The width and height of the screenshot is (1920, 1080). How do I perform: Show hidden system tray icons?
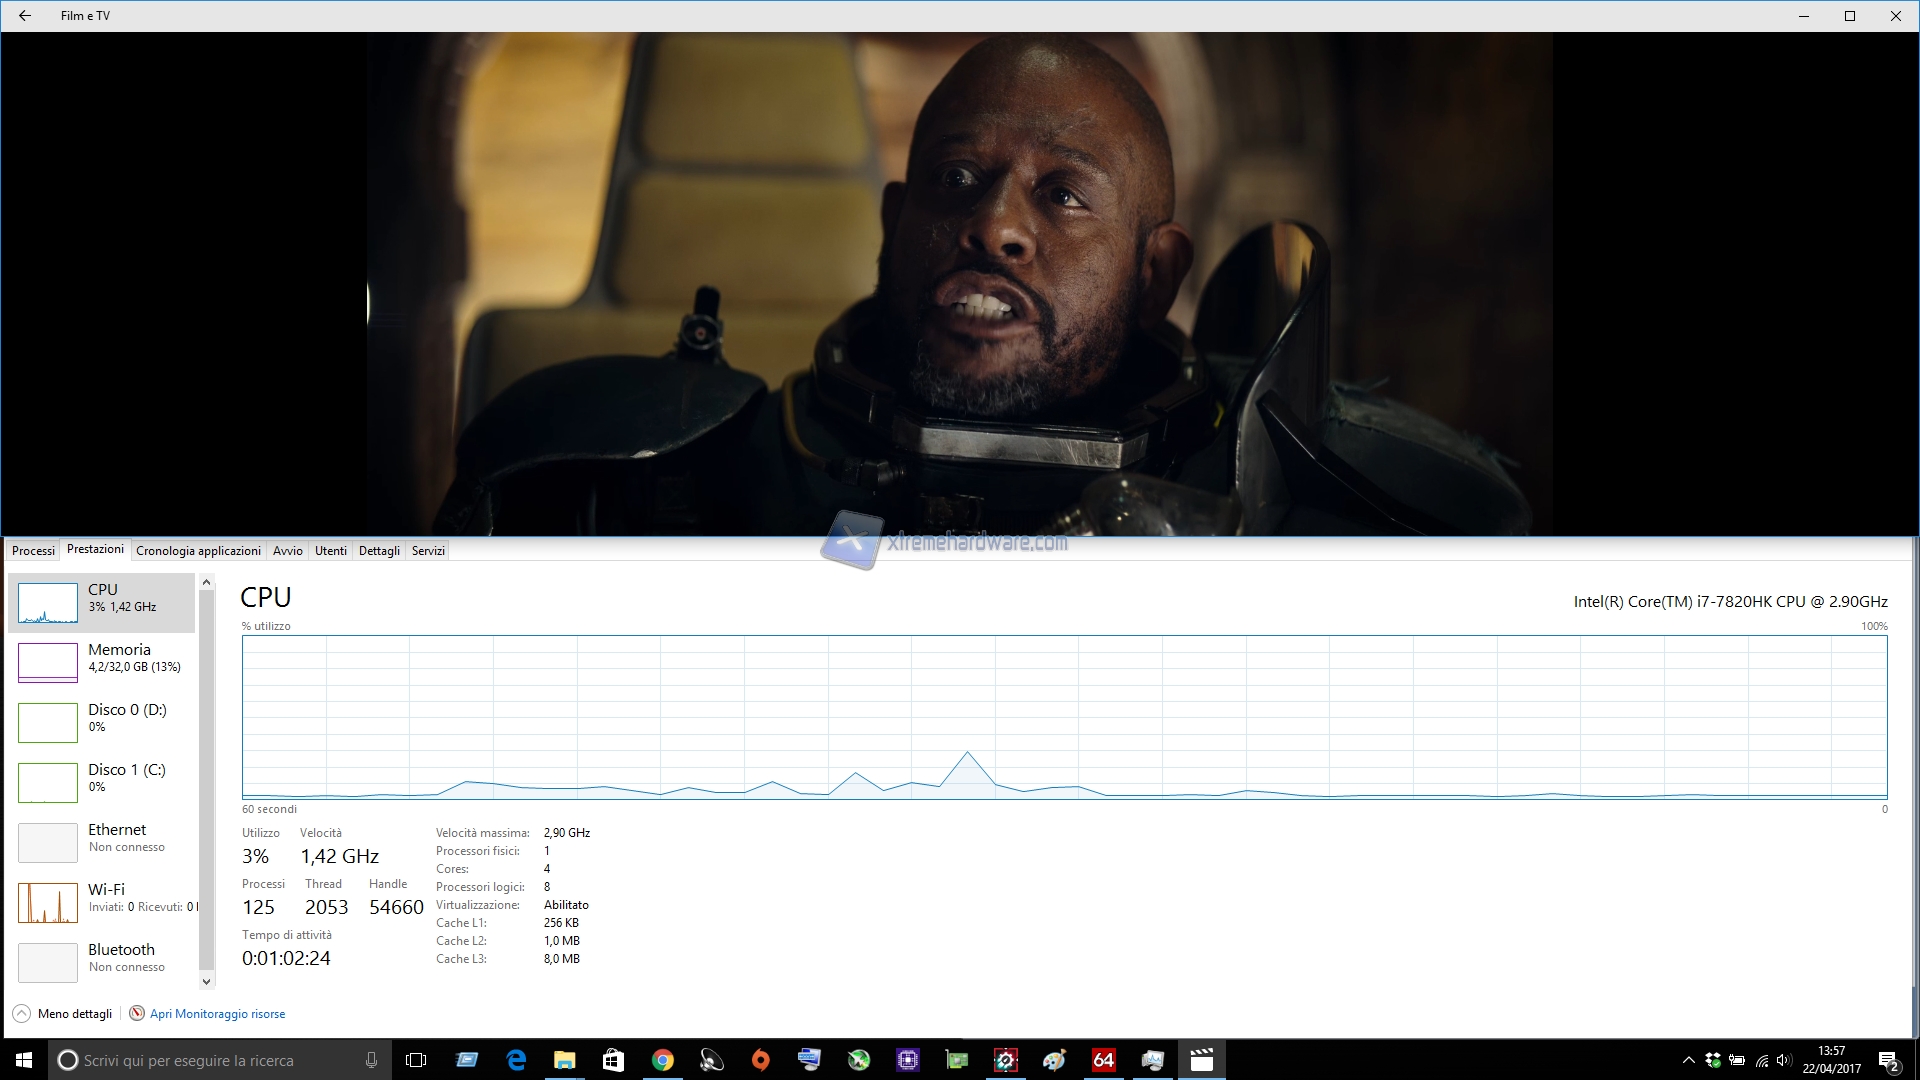click(x=1689, y=1060)
